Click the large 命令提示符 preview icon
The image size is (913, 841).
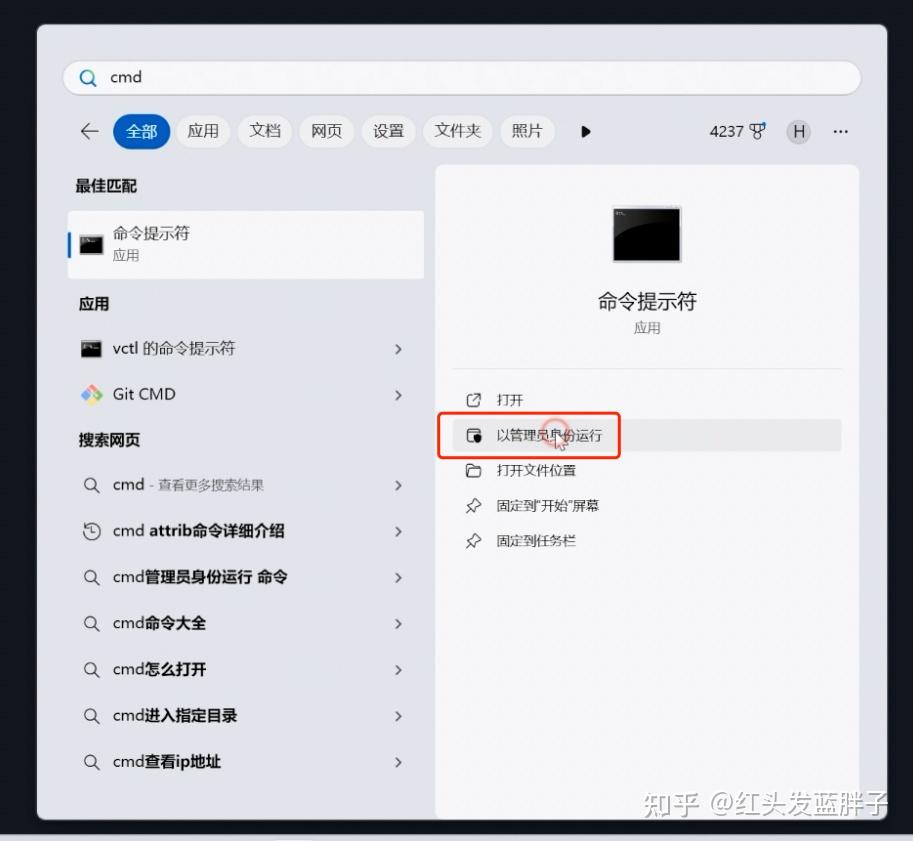(646, 234)
